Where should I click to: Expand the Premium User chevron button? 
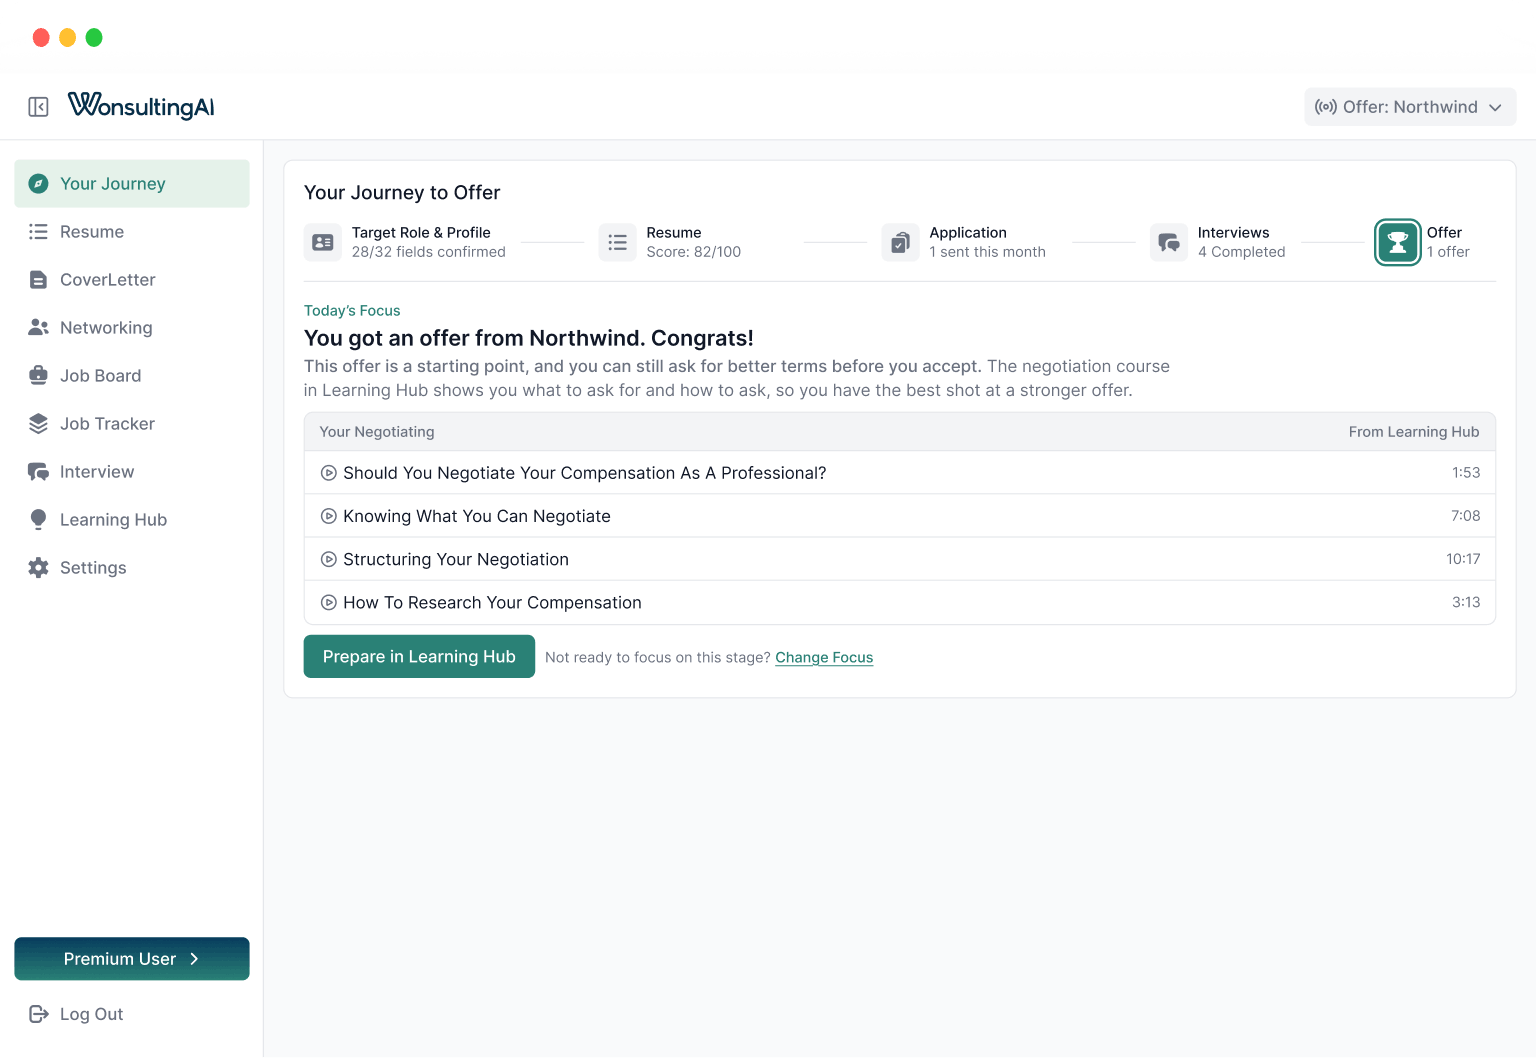(132, 959)
